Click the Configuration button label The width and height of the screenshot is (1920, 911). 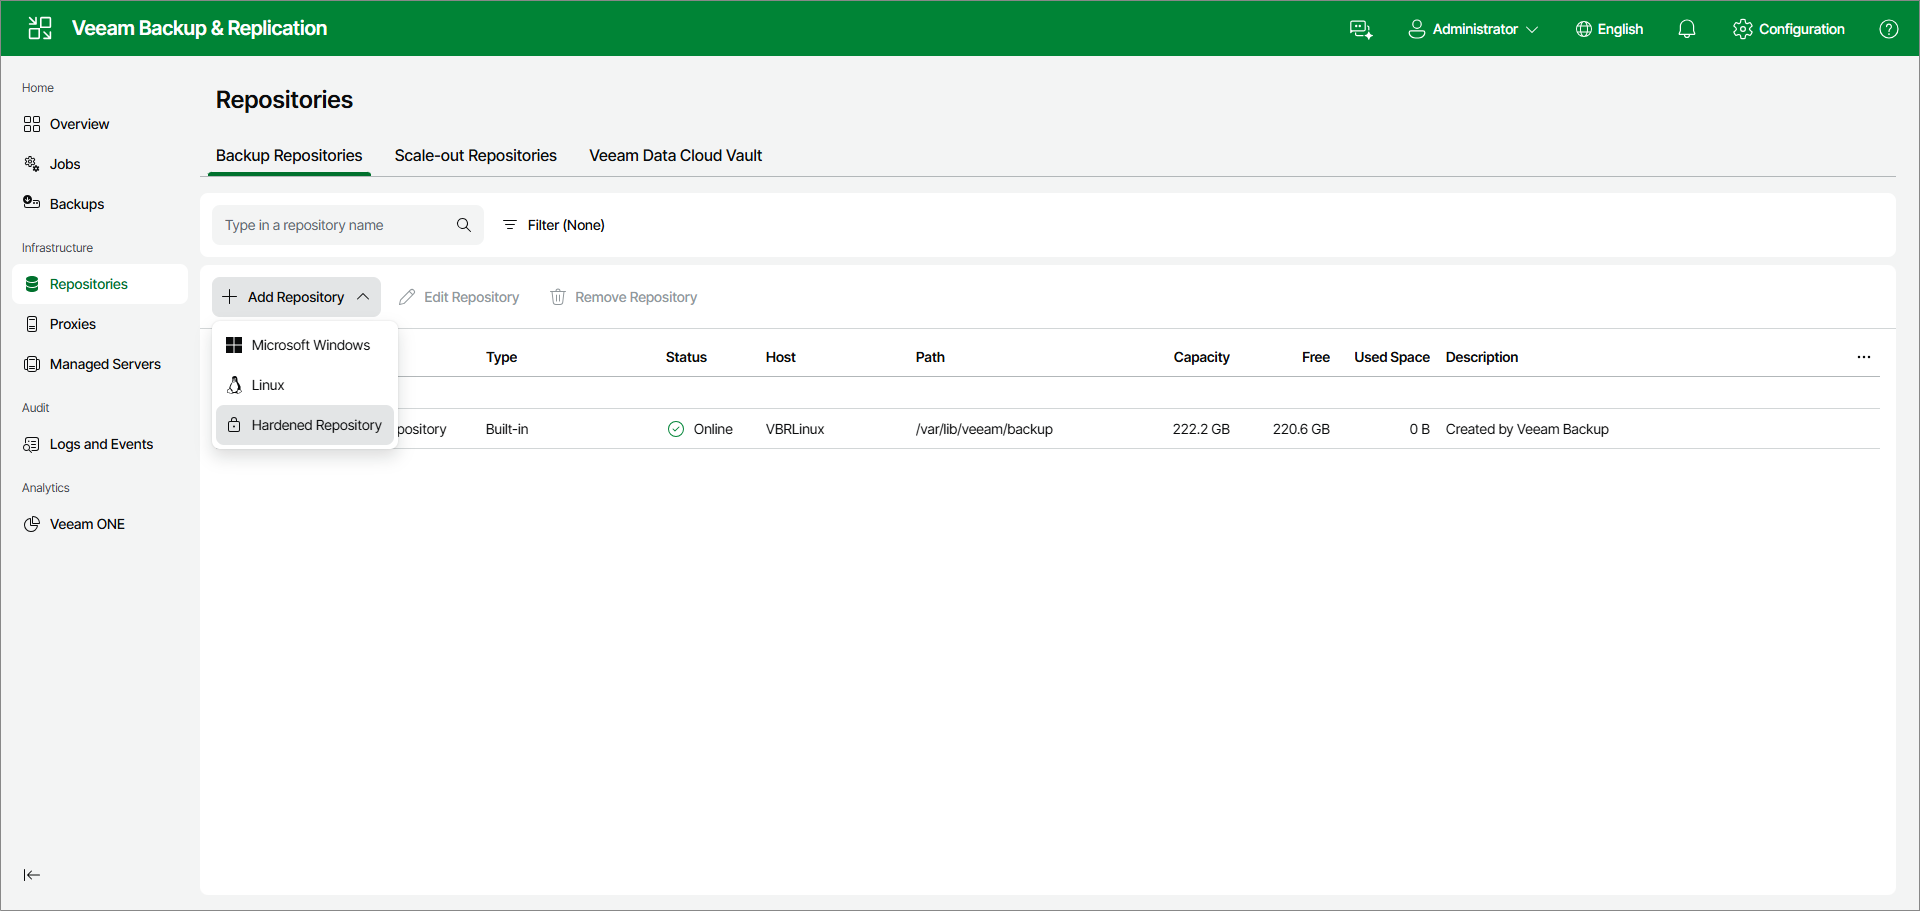tap(1802, 29)
